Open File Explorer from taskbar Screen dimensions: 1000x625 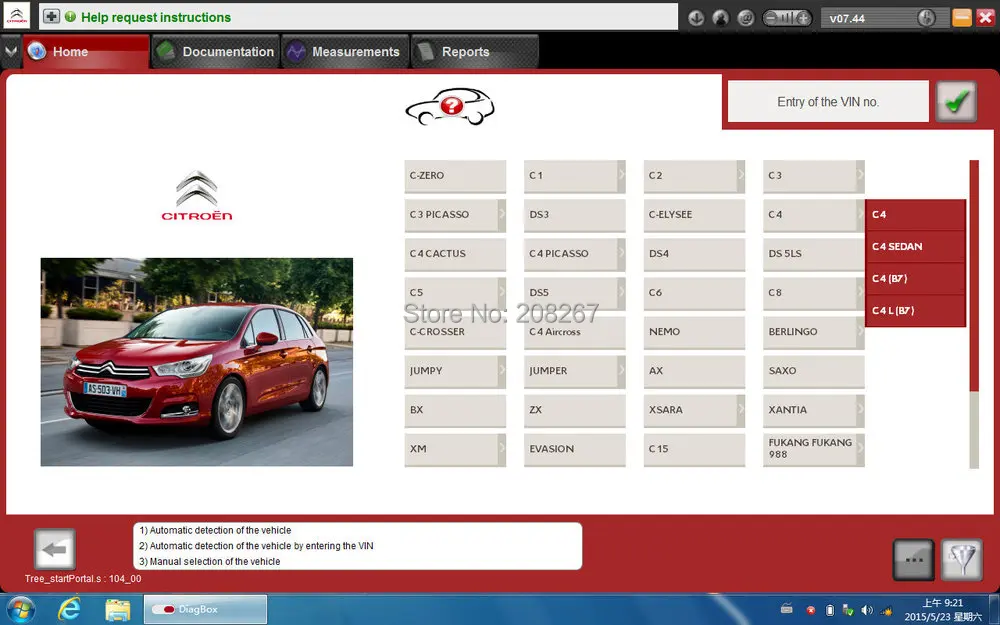[x=117, y=610]
